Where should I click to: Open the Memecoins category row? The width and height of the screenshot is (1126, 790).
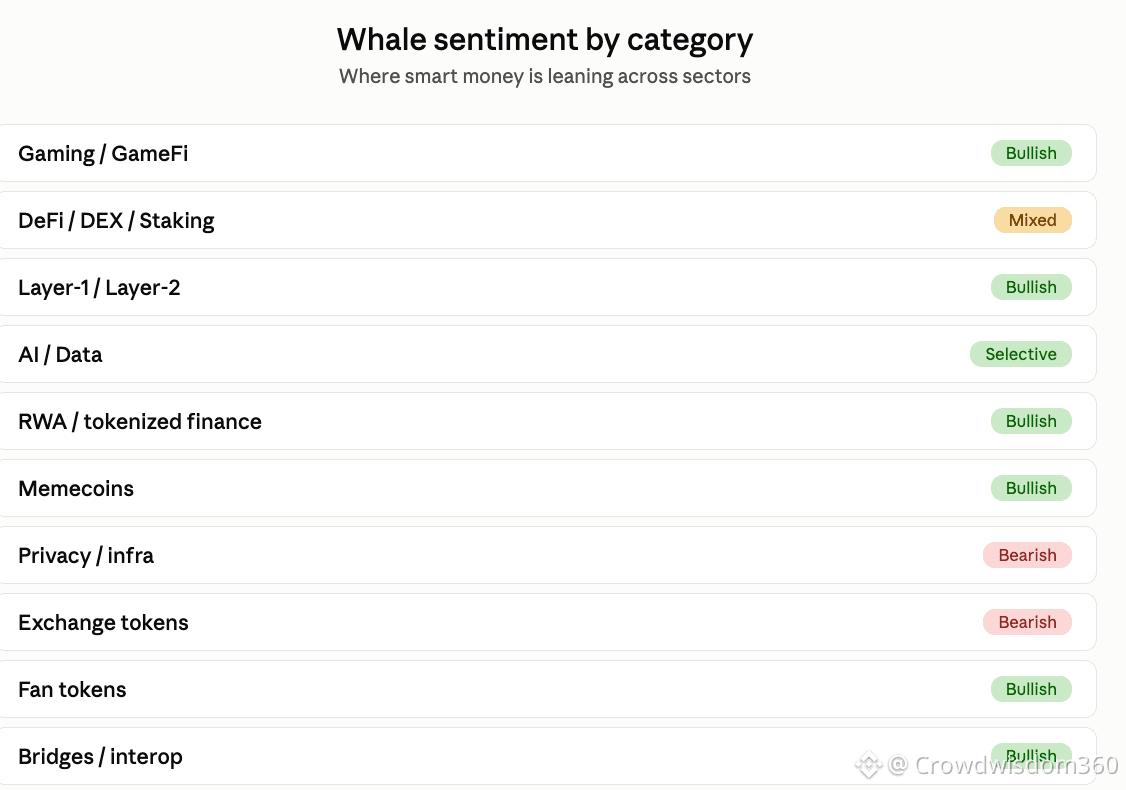point(548,488)
